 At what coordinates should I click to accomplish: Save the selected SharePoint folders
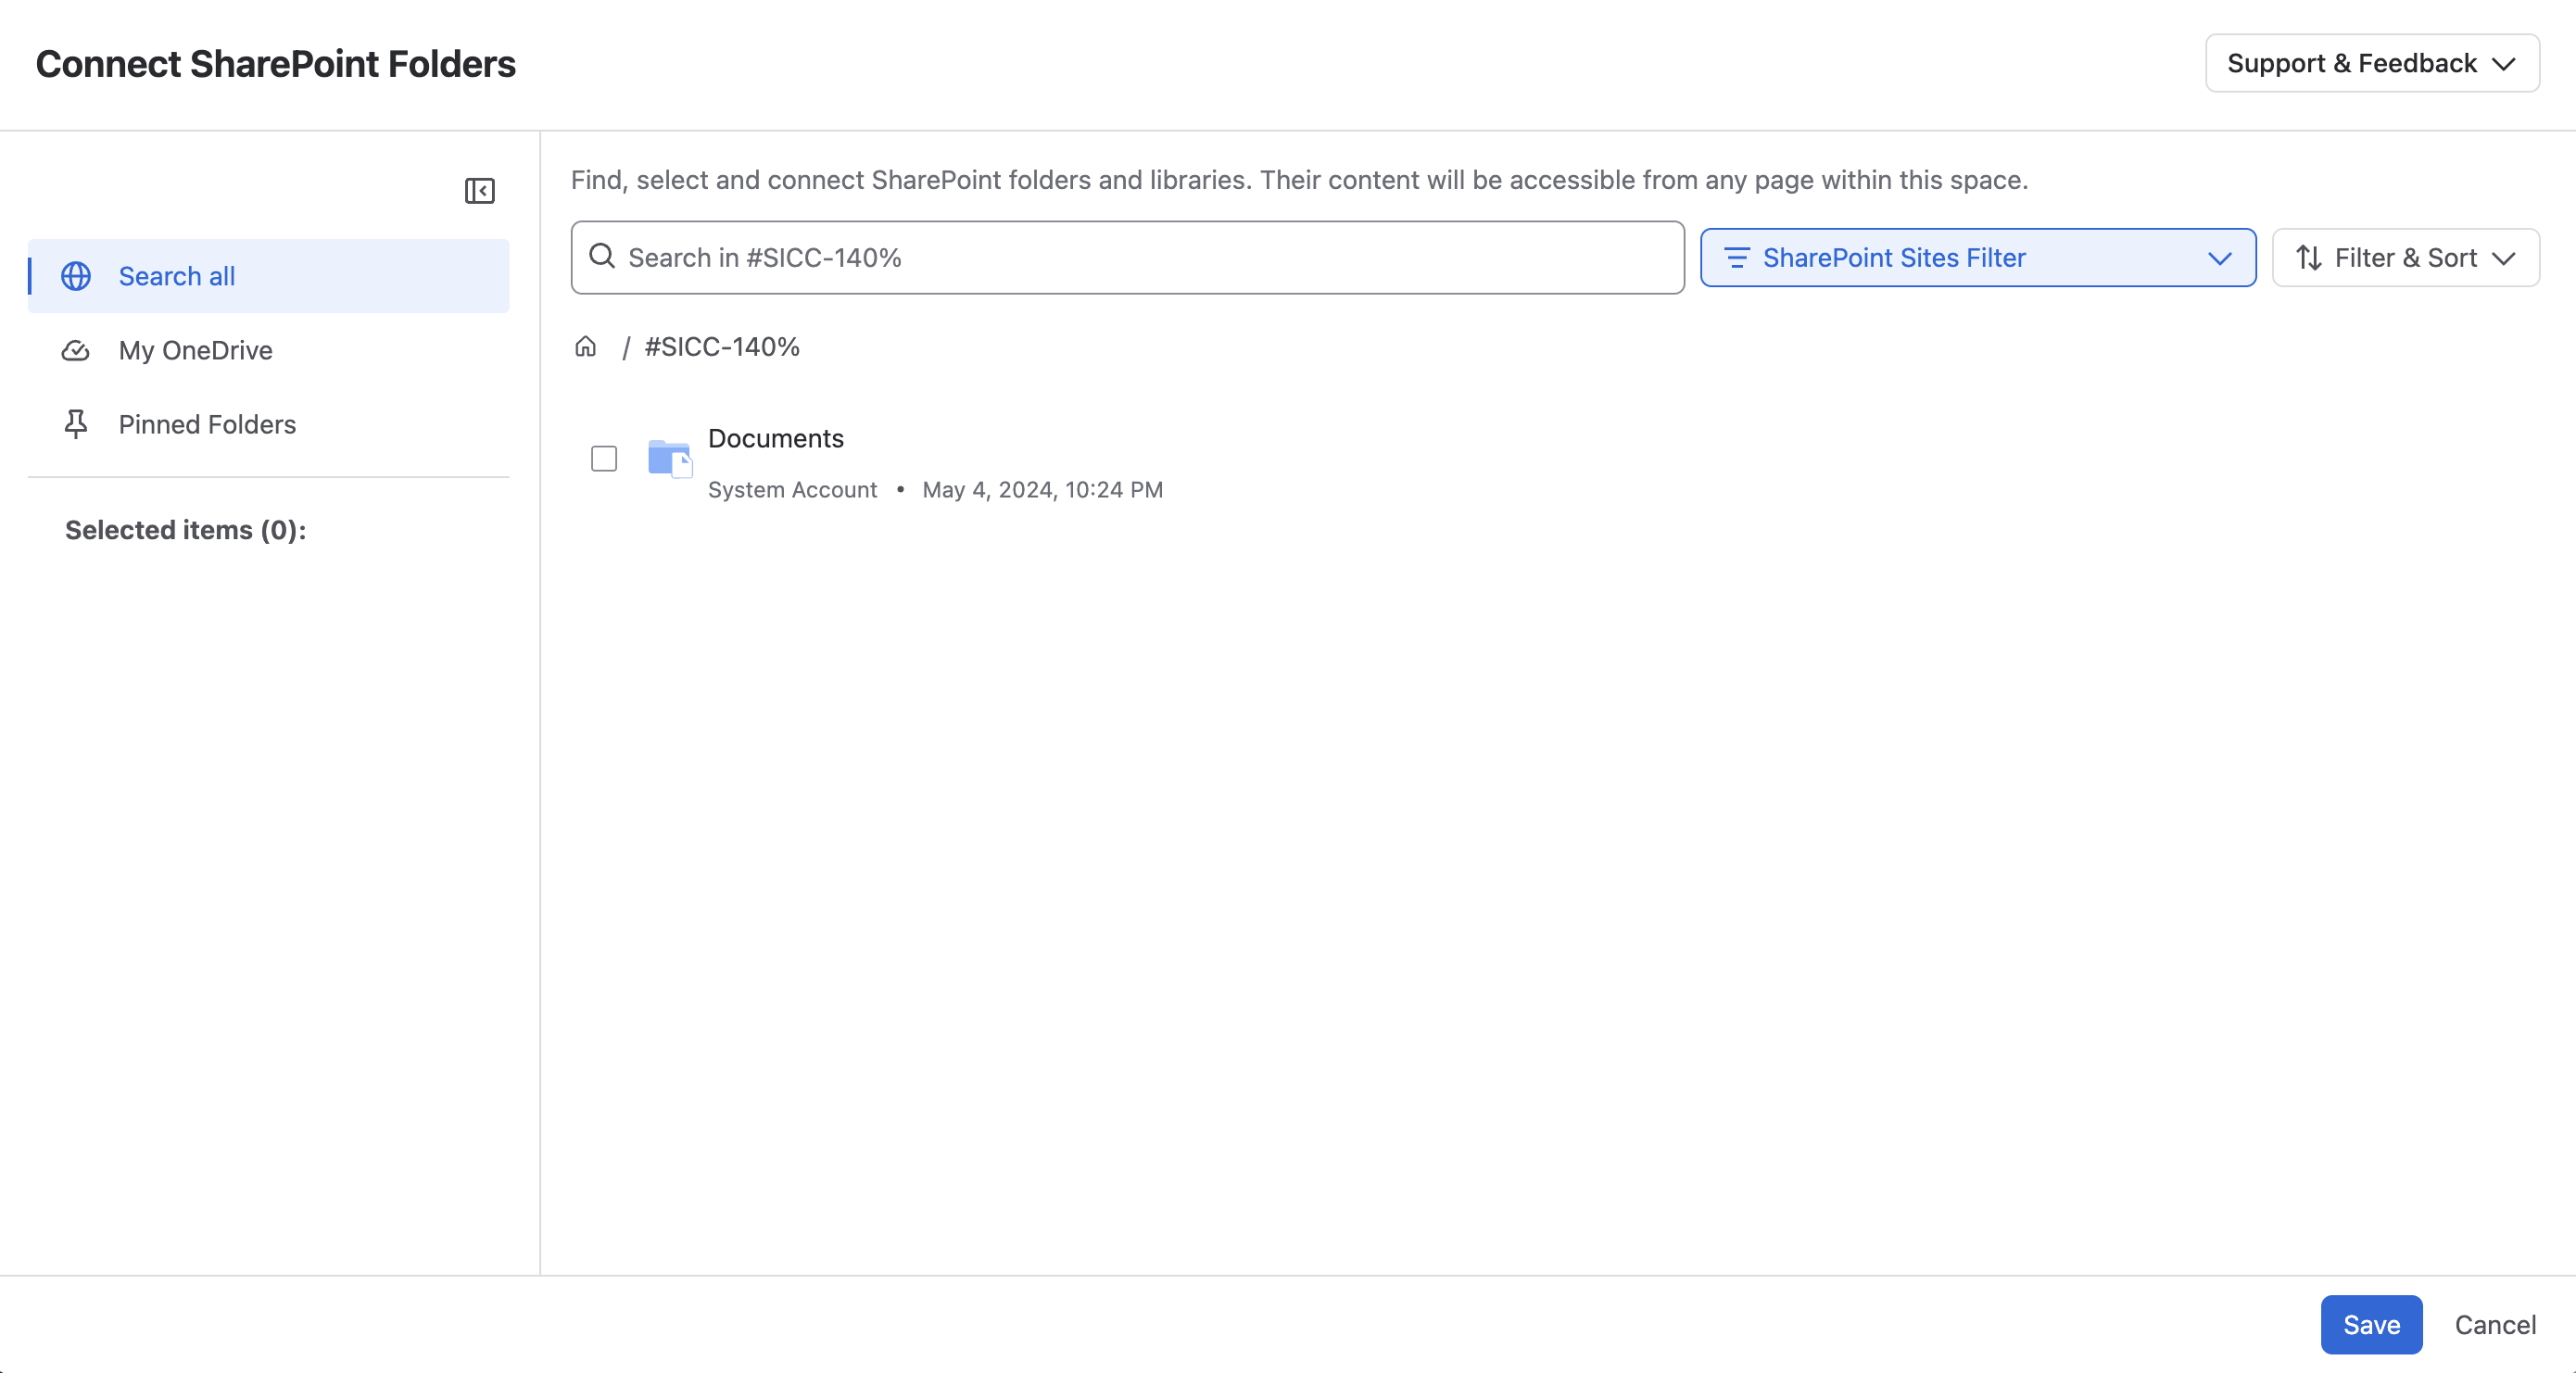pyautogui.click(x=2371, y=1325)
